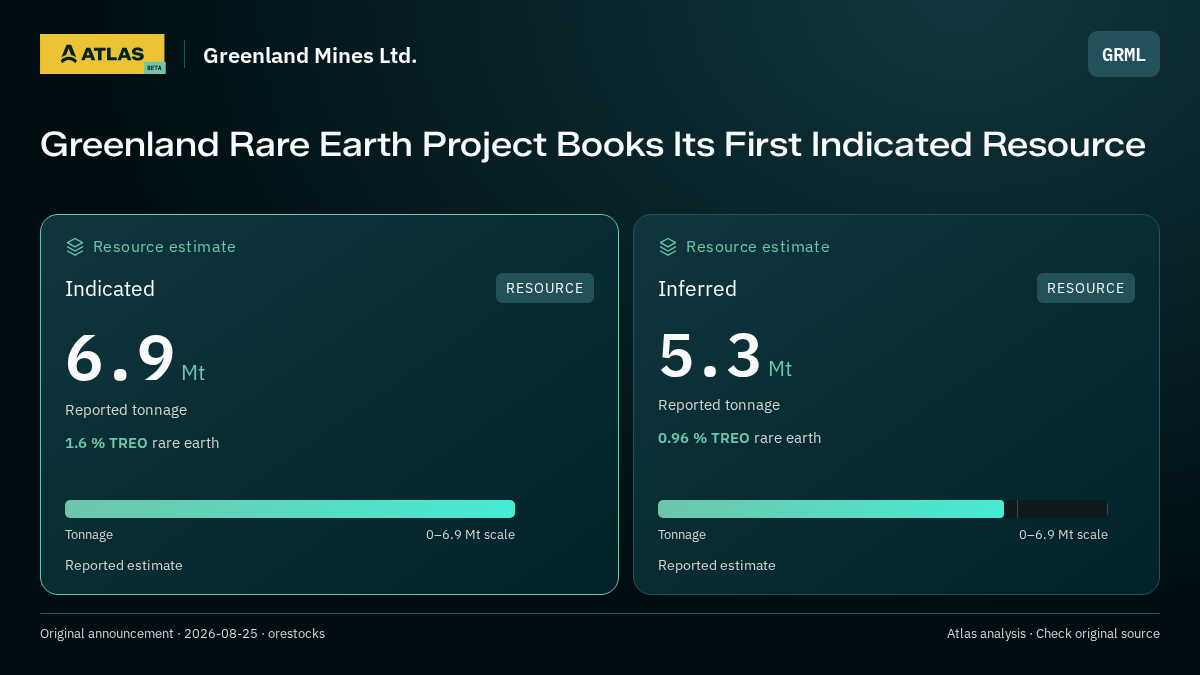
Task: Click the Resource estimate heading in Inferred card
Action: click(757, 247)
